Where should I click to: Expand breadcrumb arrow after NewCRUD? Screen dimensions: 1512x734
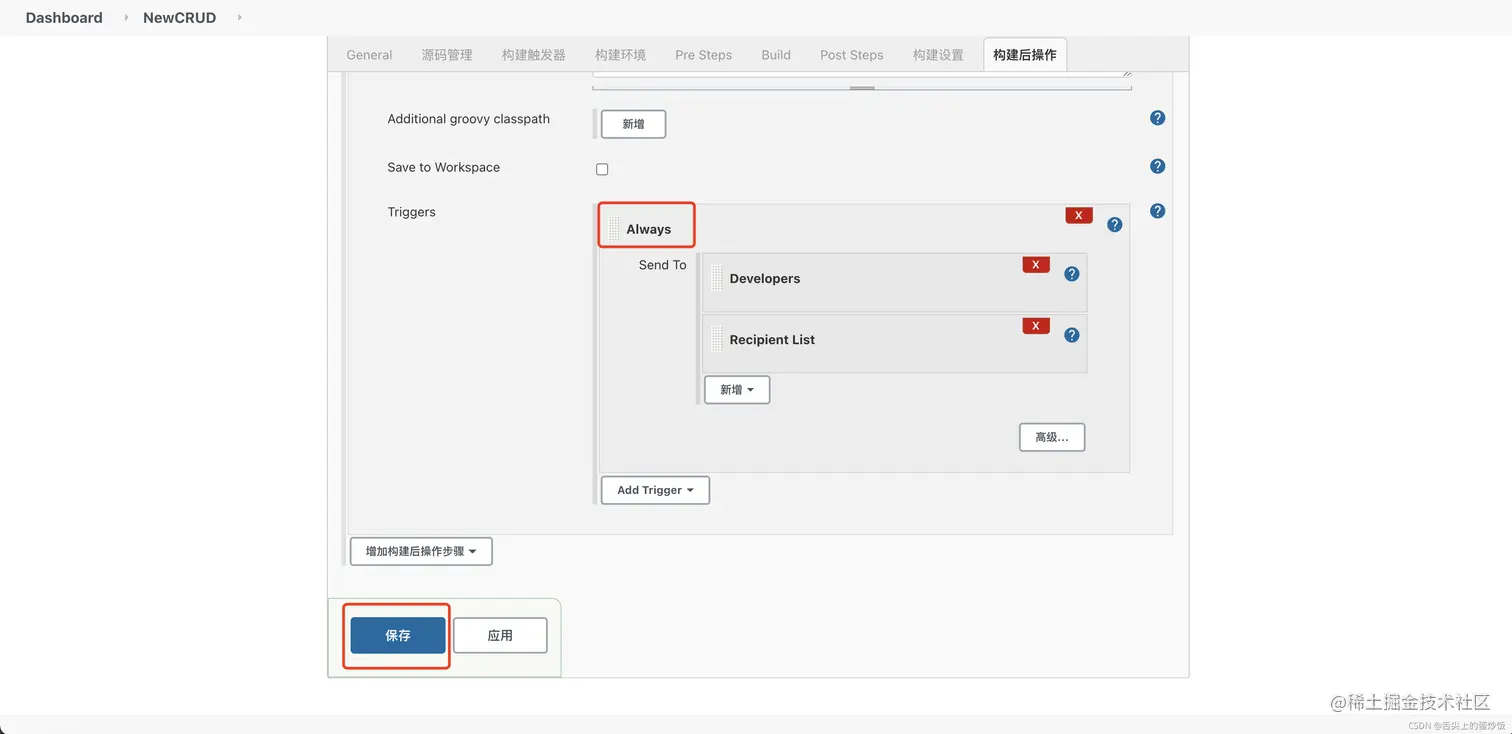pos(240,18)
